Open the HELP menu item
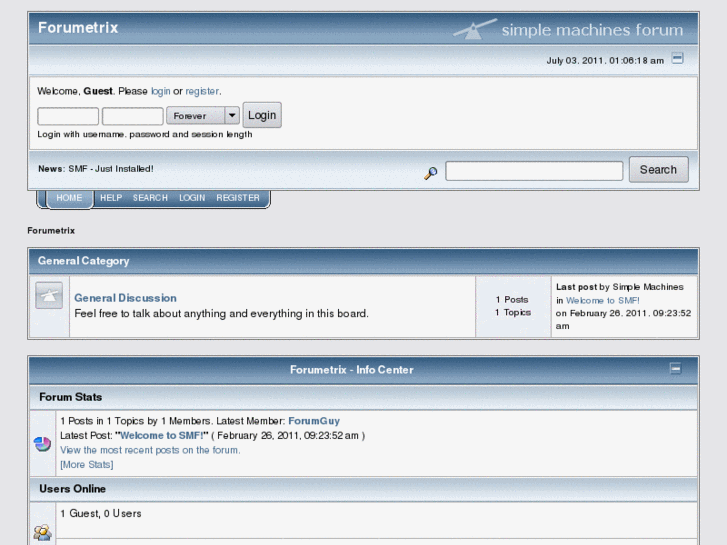This screenshot has width=727, height=545. (x=111, y=198)
